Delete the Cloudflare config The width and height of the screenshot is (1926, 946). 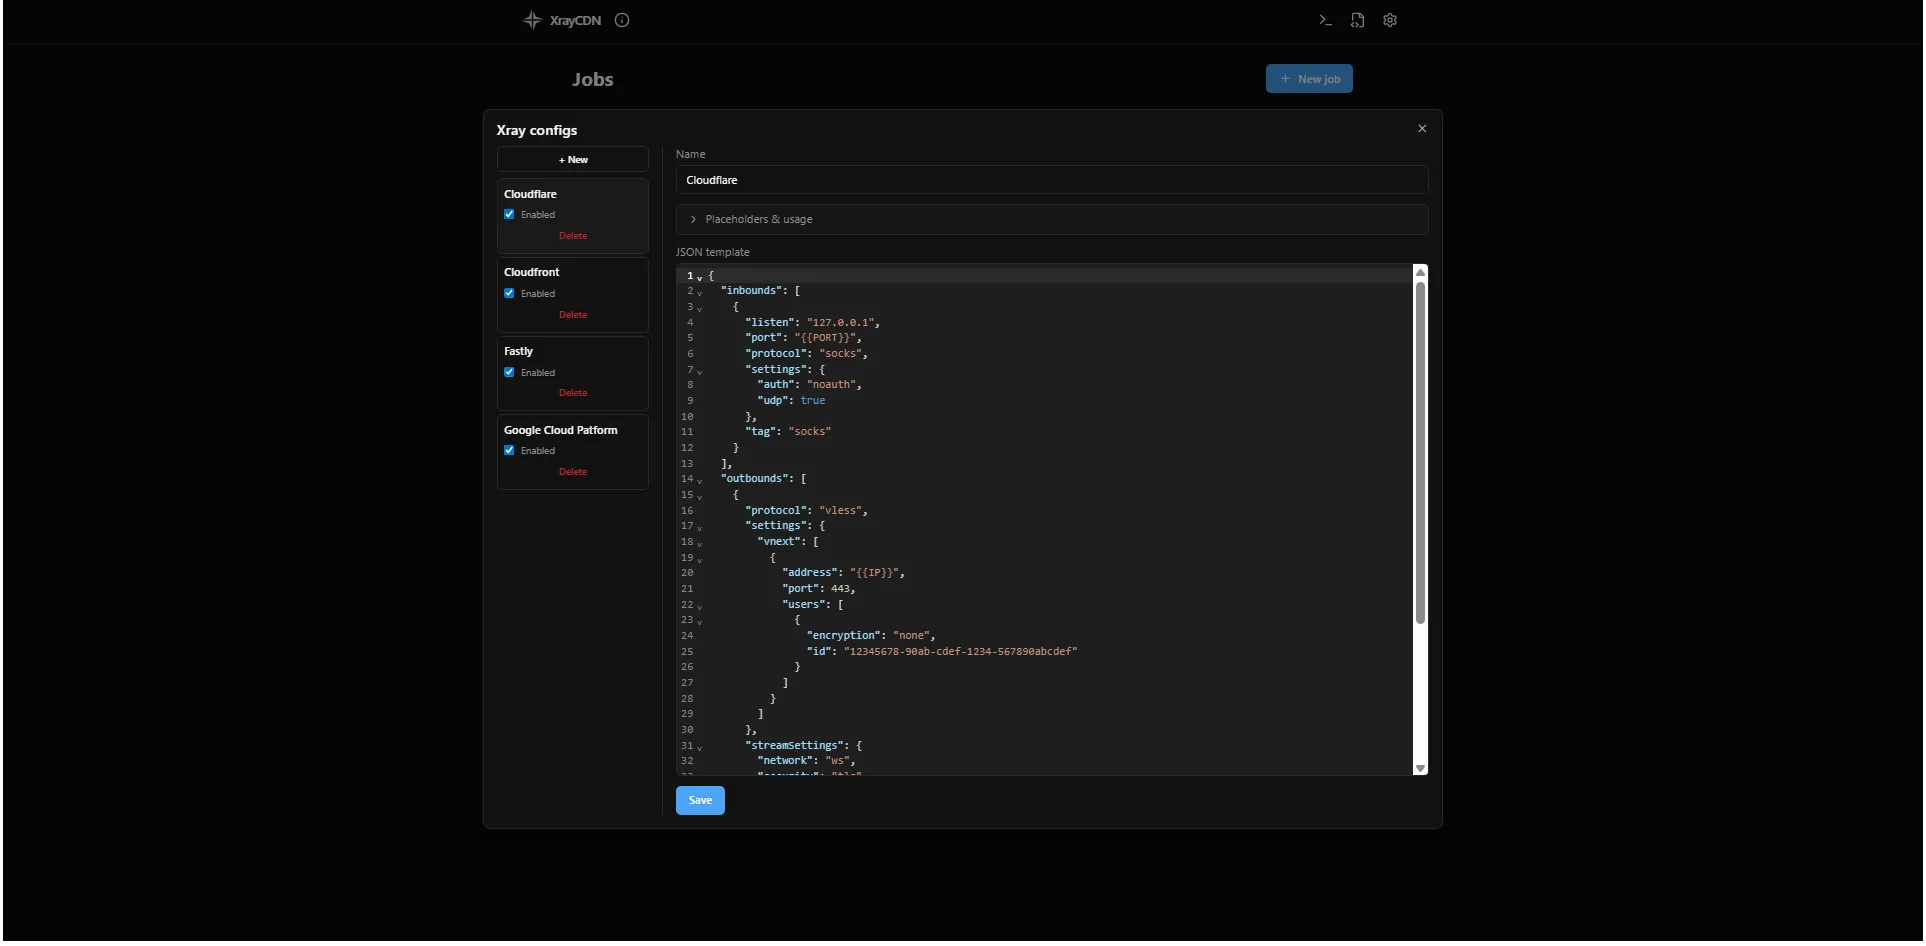573,236
